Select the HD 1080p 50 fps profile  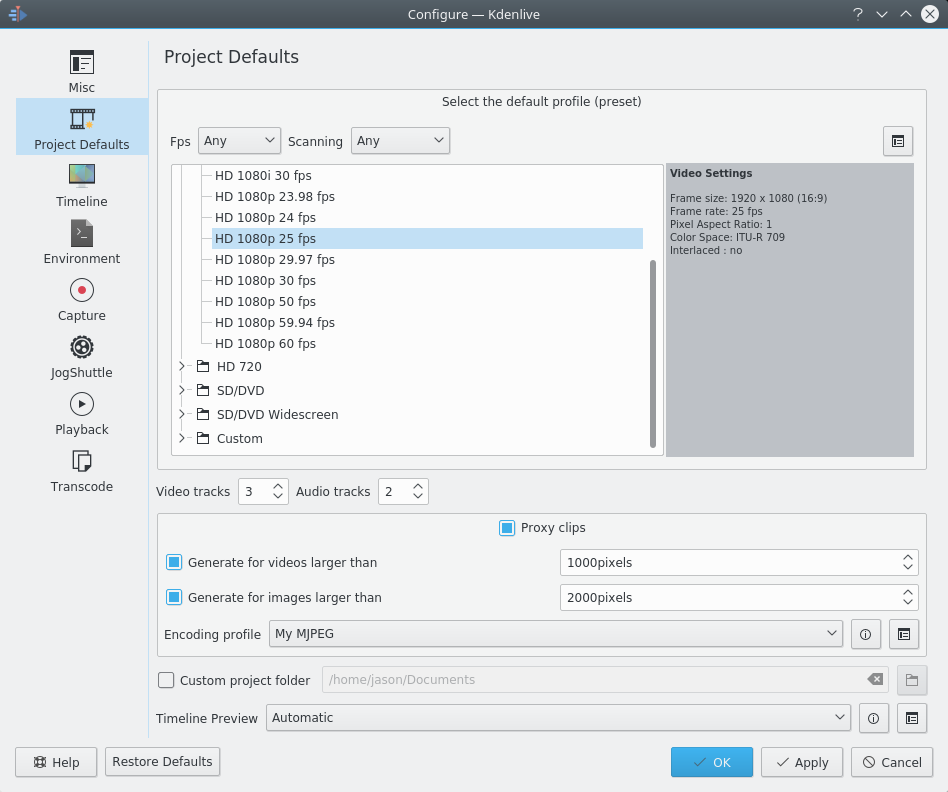(427, 302)
